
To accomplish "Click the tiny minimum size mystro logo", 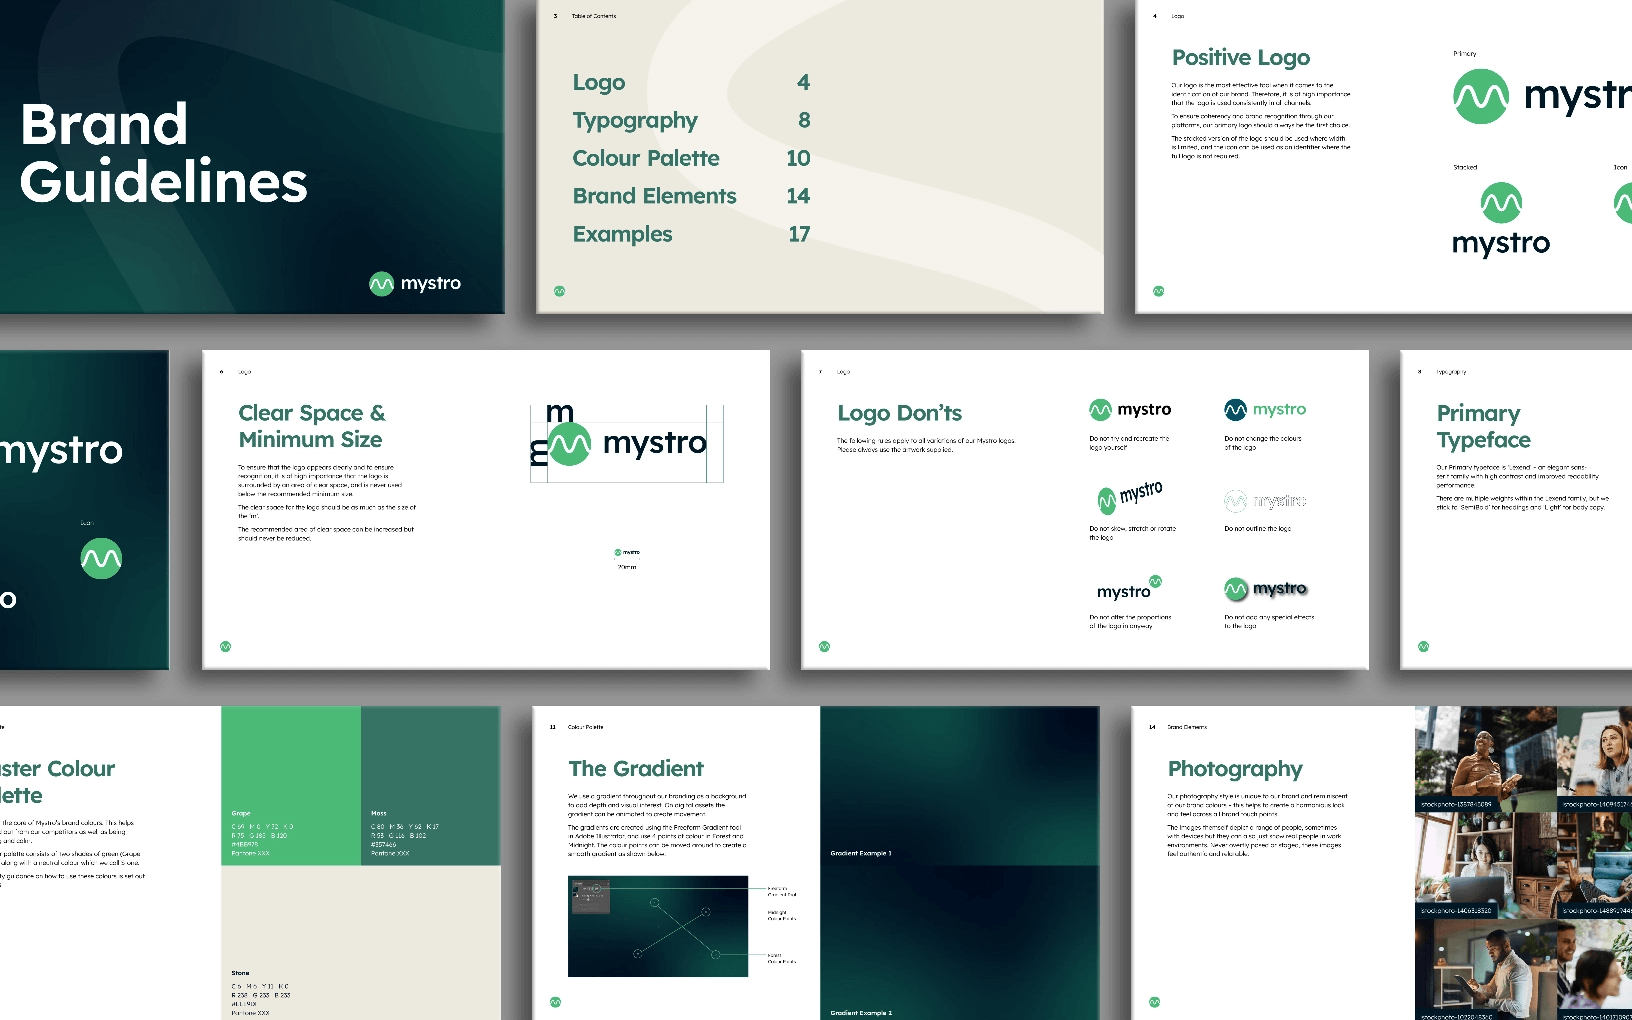I will [627, 552].
